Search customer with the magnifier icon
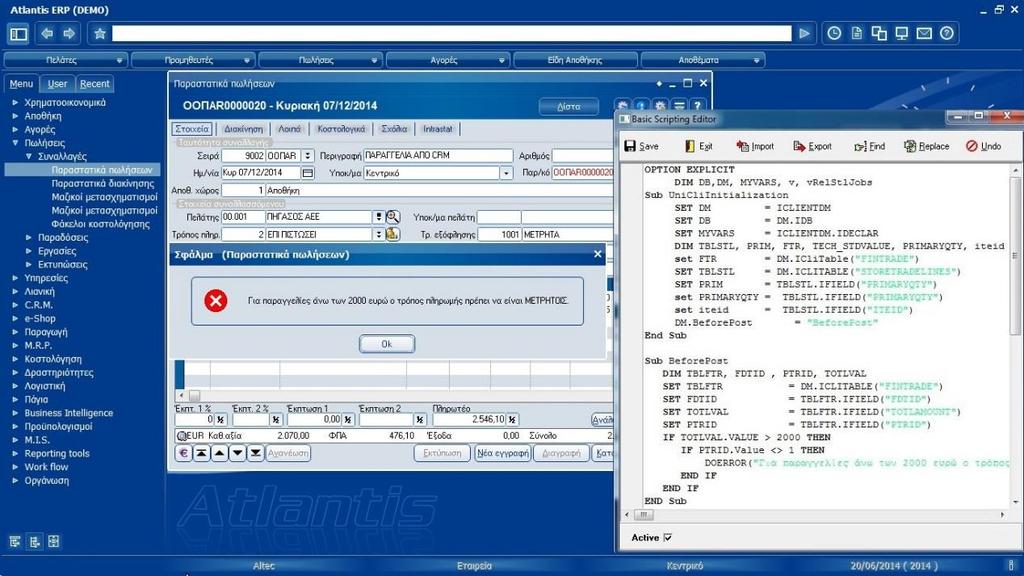 (392, 217)
